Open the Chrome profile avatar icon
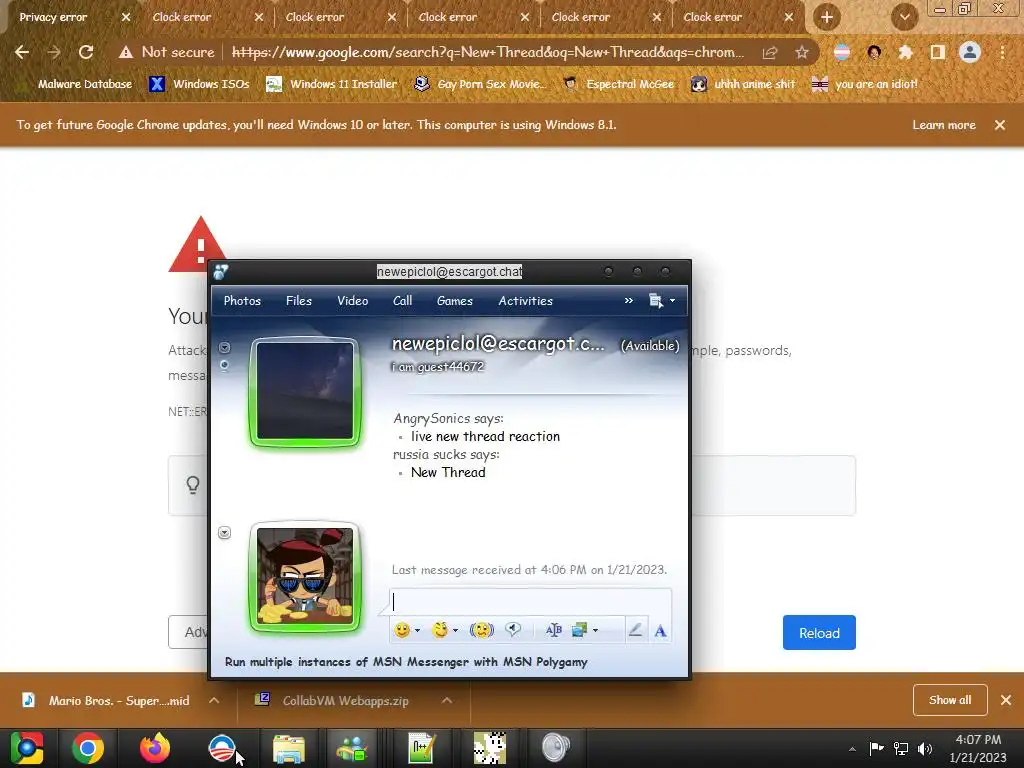Viewport: 1024px width, 768px height. click(x=970, y=52)
